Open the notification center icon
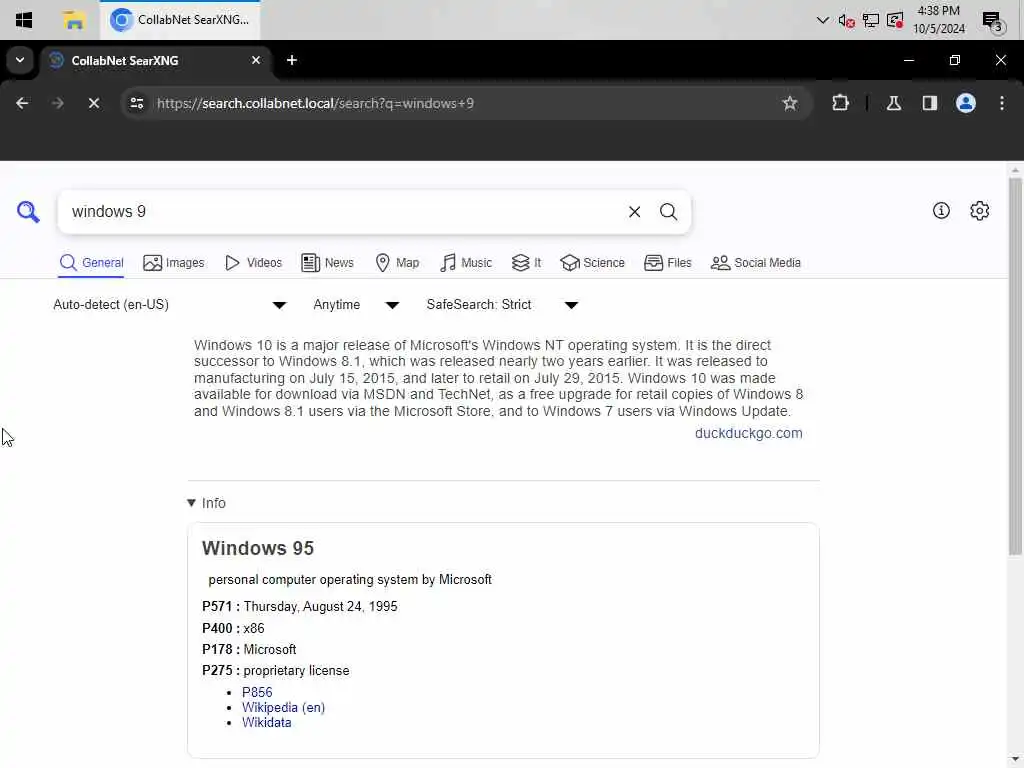Image resolution: width=1024 pixels, height=768 pixels. tap(993, 22)
